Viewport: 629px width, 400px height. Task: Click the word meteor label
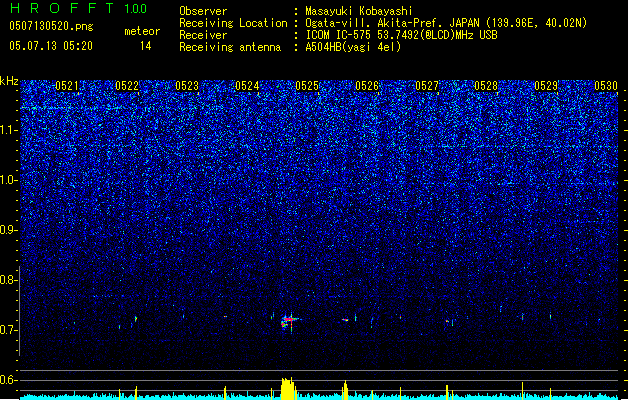click(x=142, y=31)
